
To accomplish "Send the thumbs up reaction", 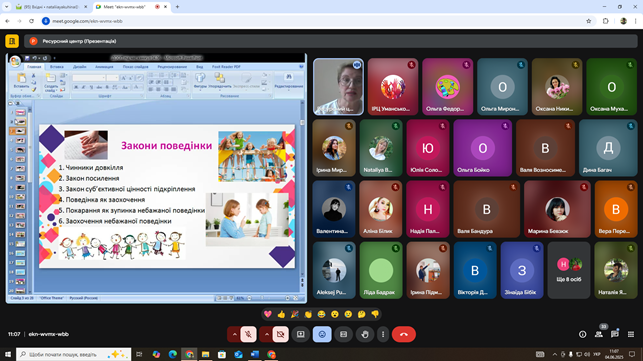I will [281, 314].
